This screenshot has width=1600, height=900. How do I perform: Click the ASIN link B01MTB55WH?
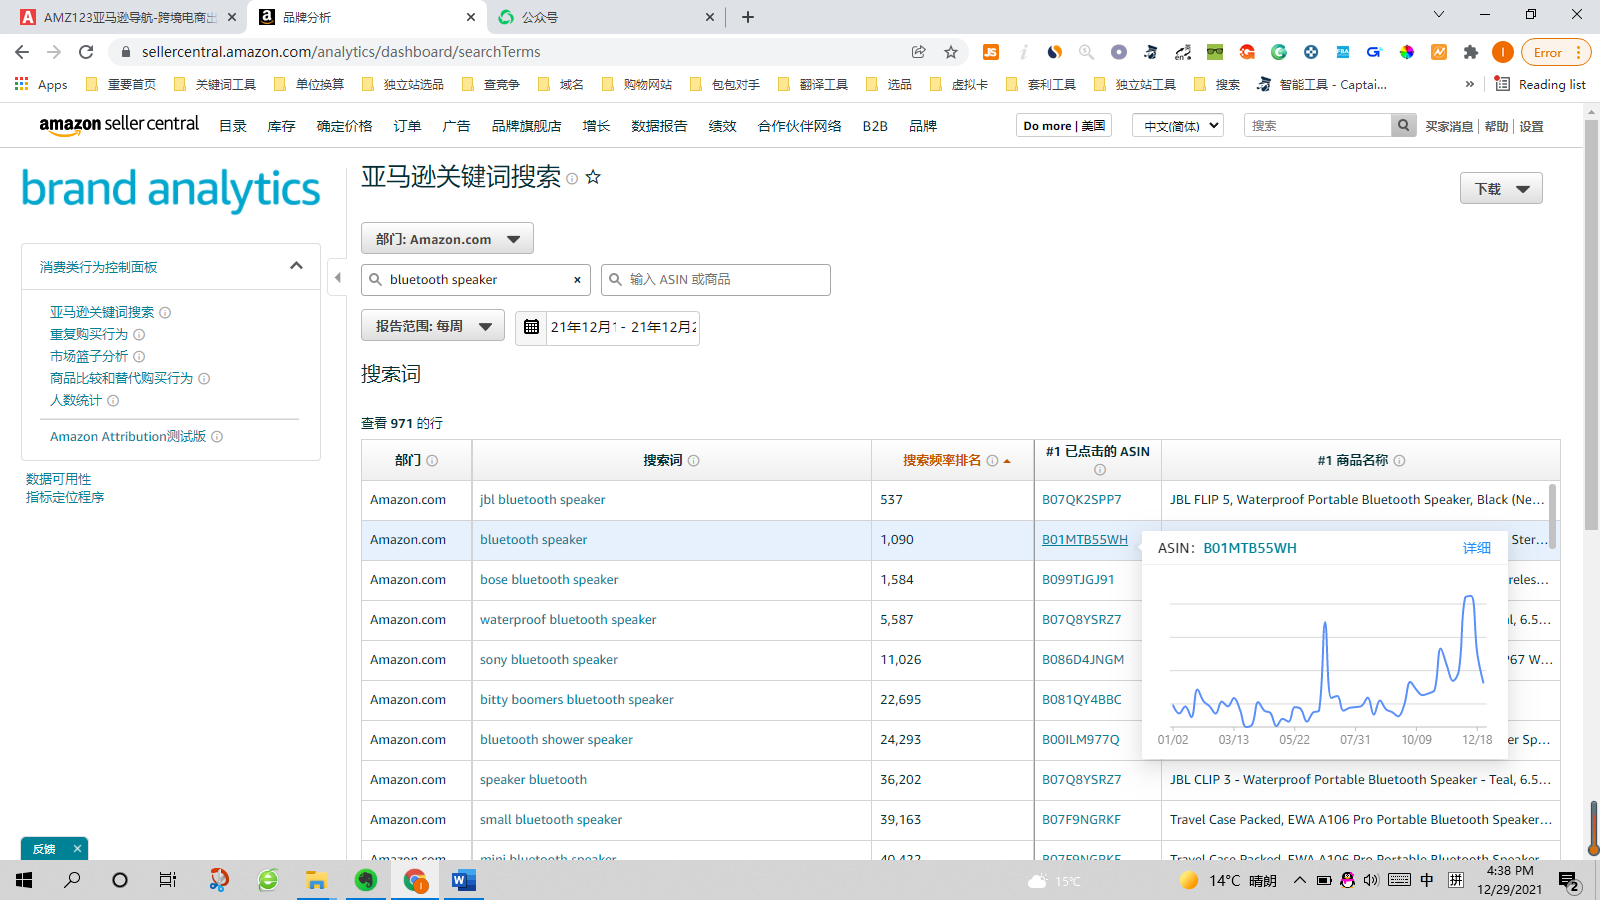click(1085, 539)
